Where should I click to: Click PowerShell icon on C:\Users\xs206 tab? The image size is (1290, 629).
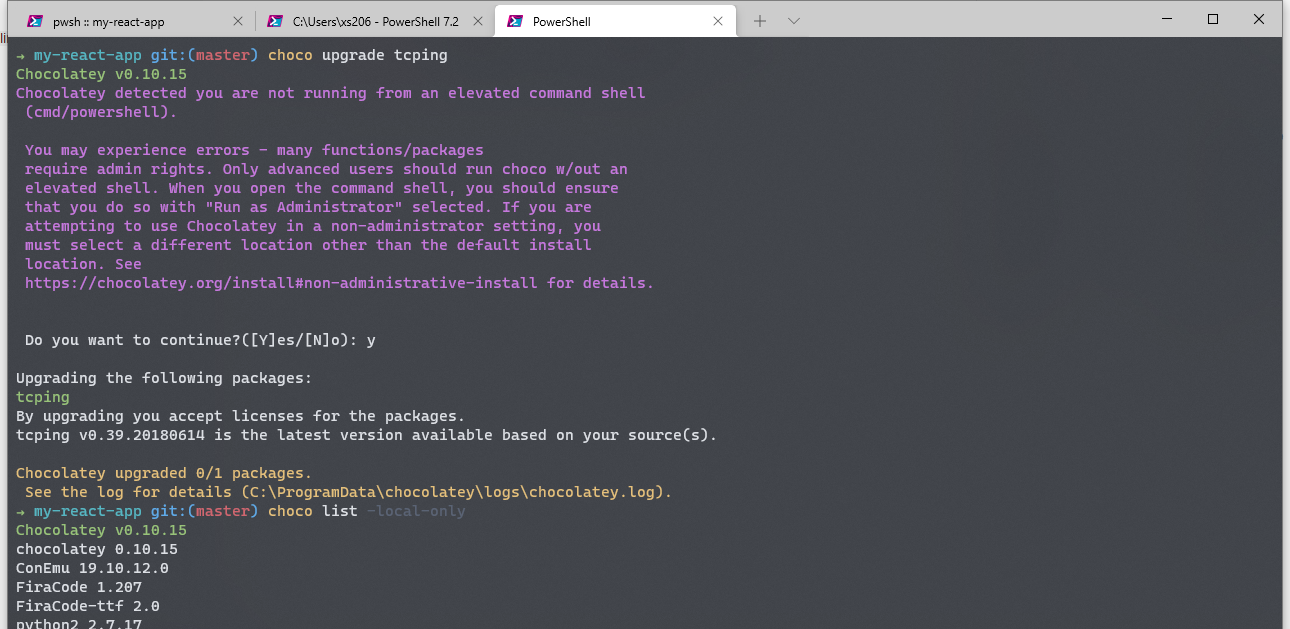(275, 21)
